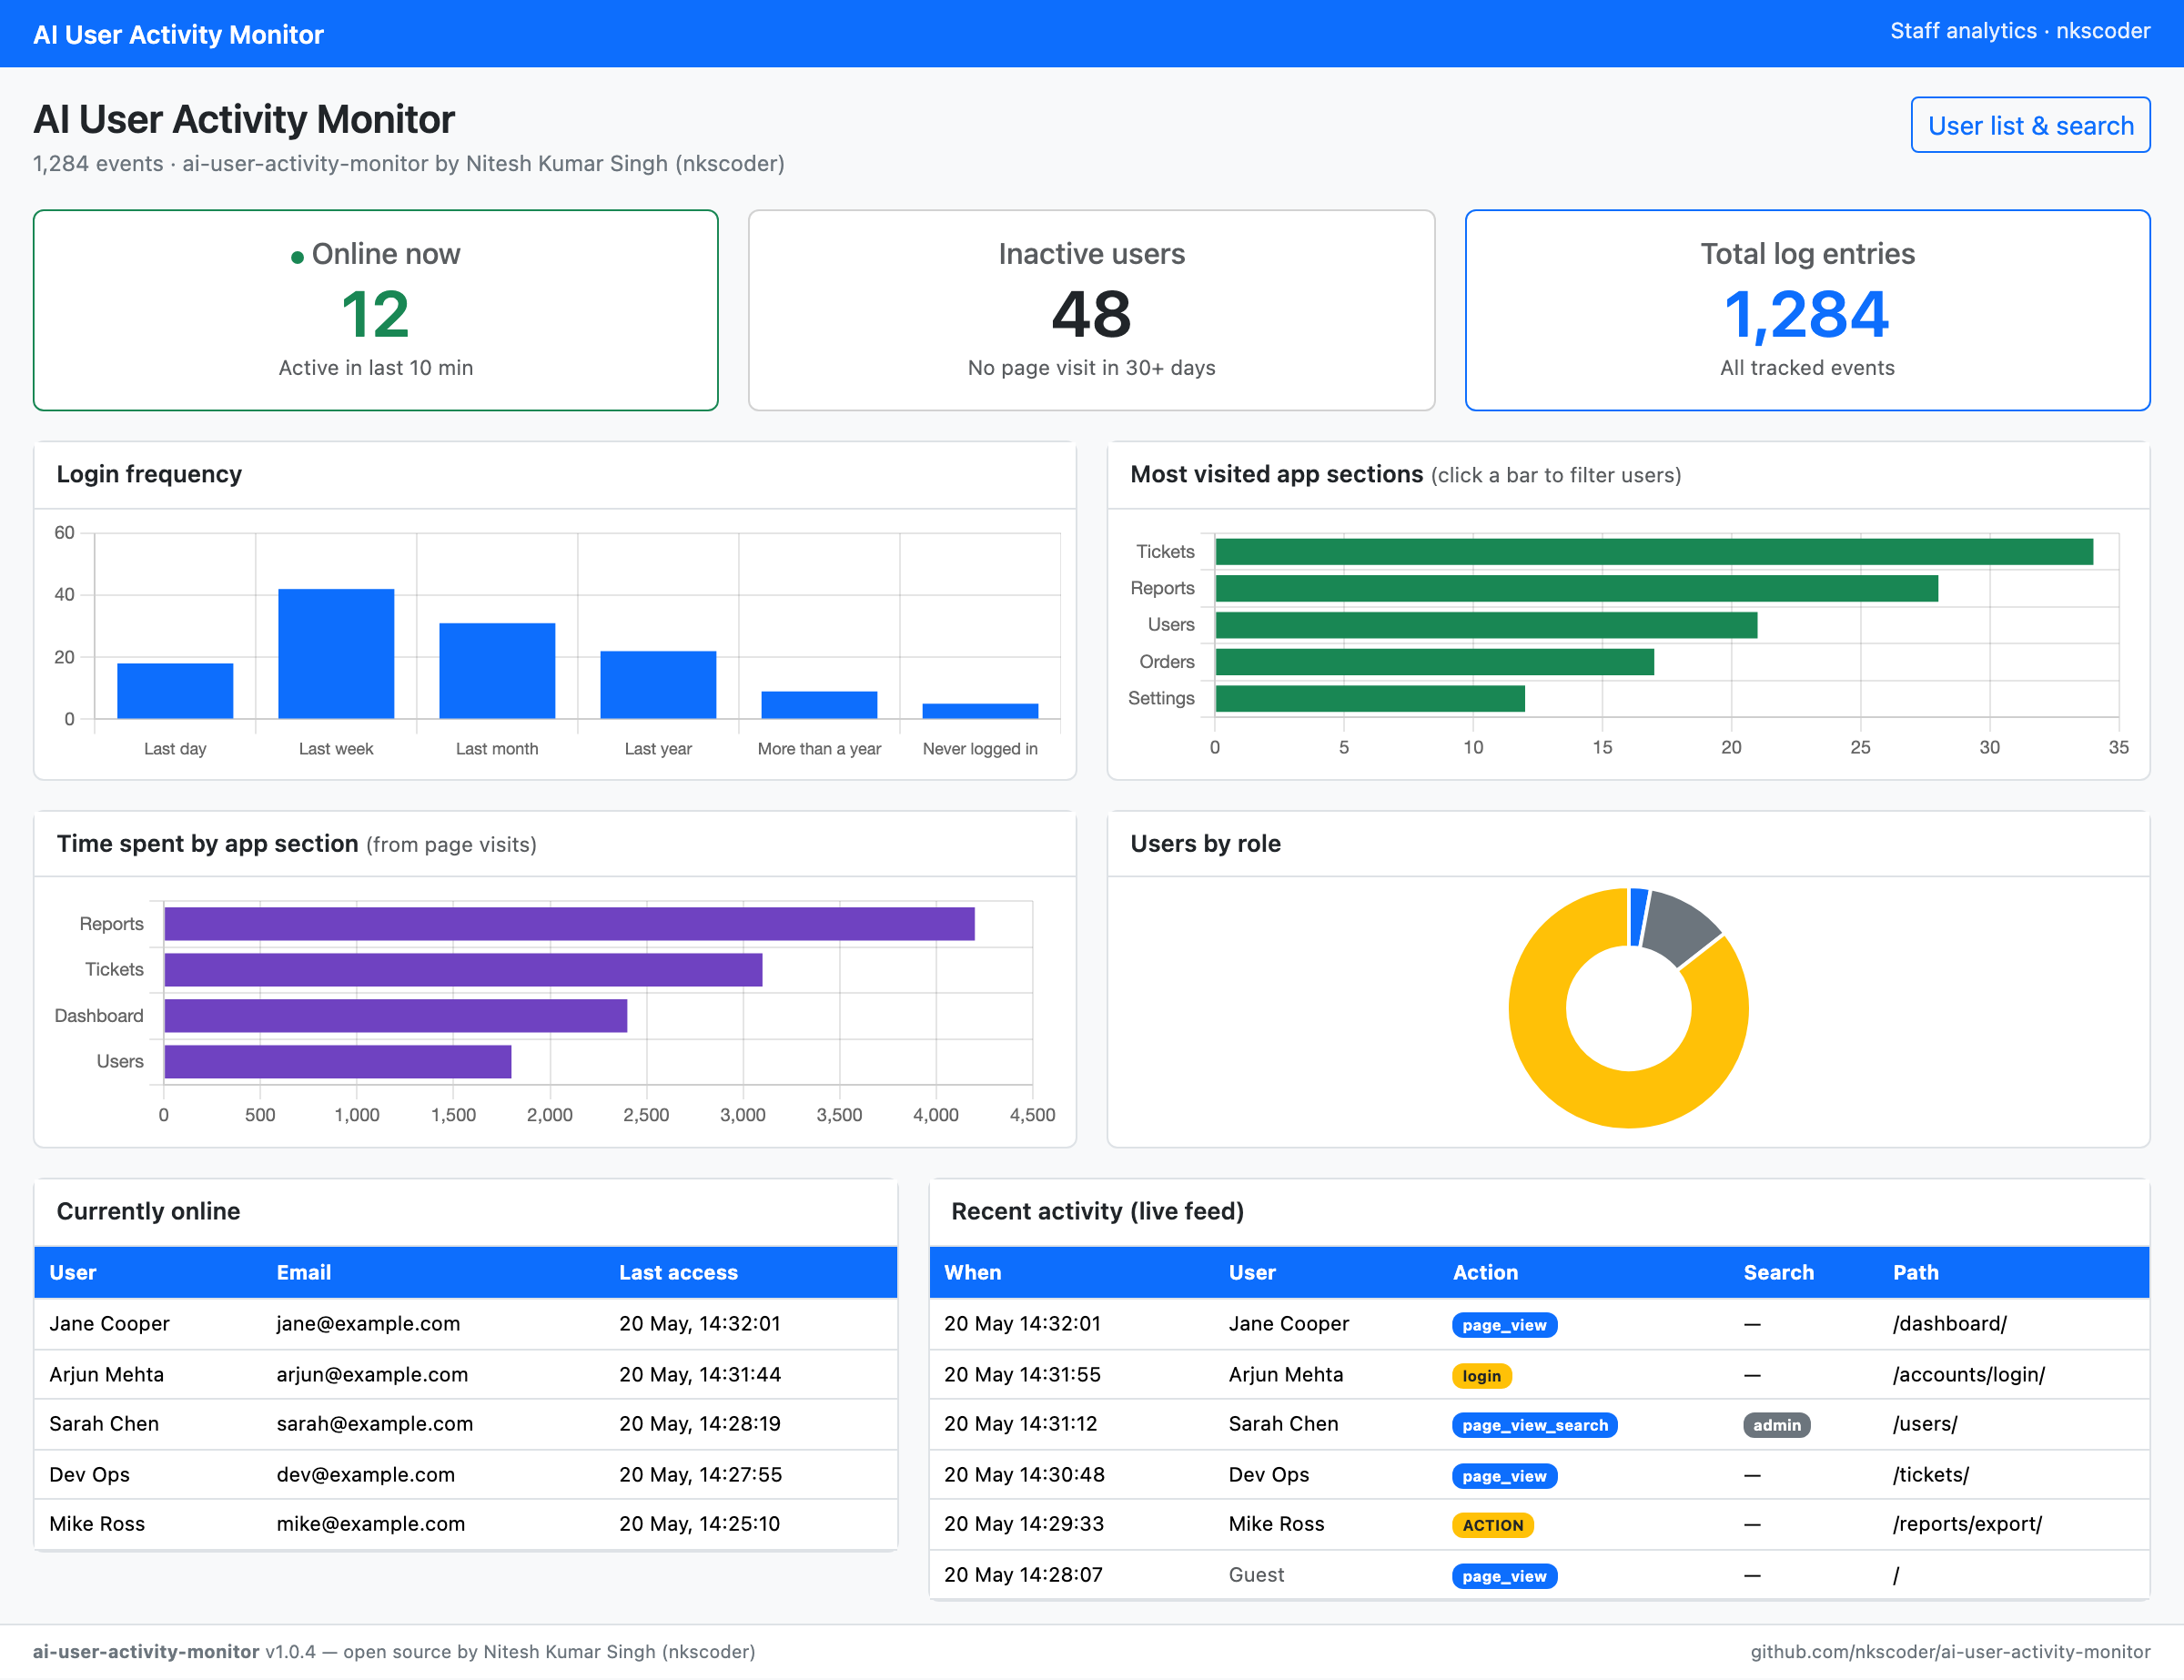Screen dimensions: 2184x1680
Task: Click the /accounts/login/ path cell
Action: [1968, 1374]
